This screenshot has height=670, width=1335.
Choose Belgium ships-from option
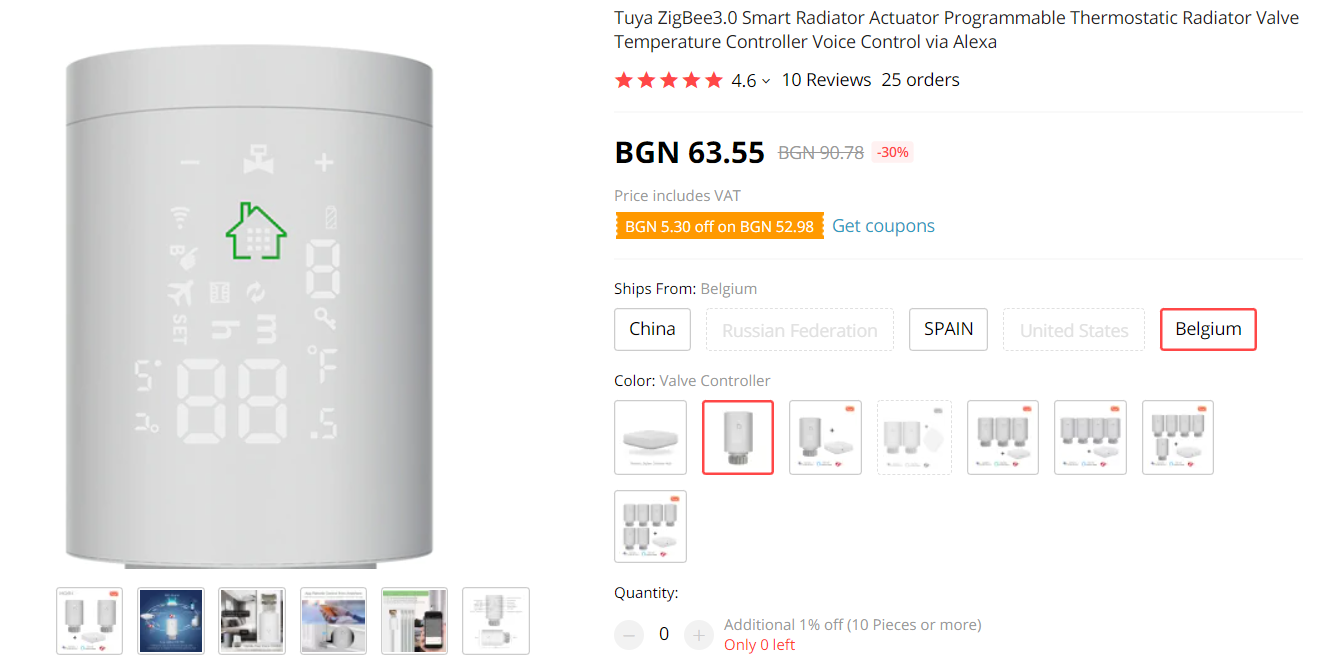[1208, 329]
